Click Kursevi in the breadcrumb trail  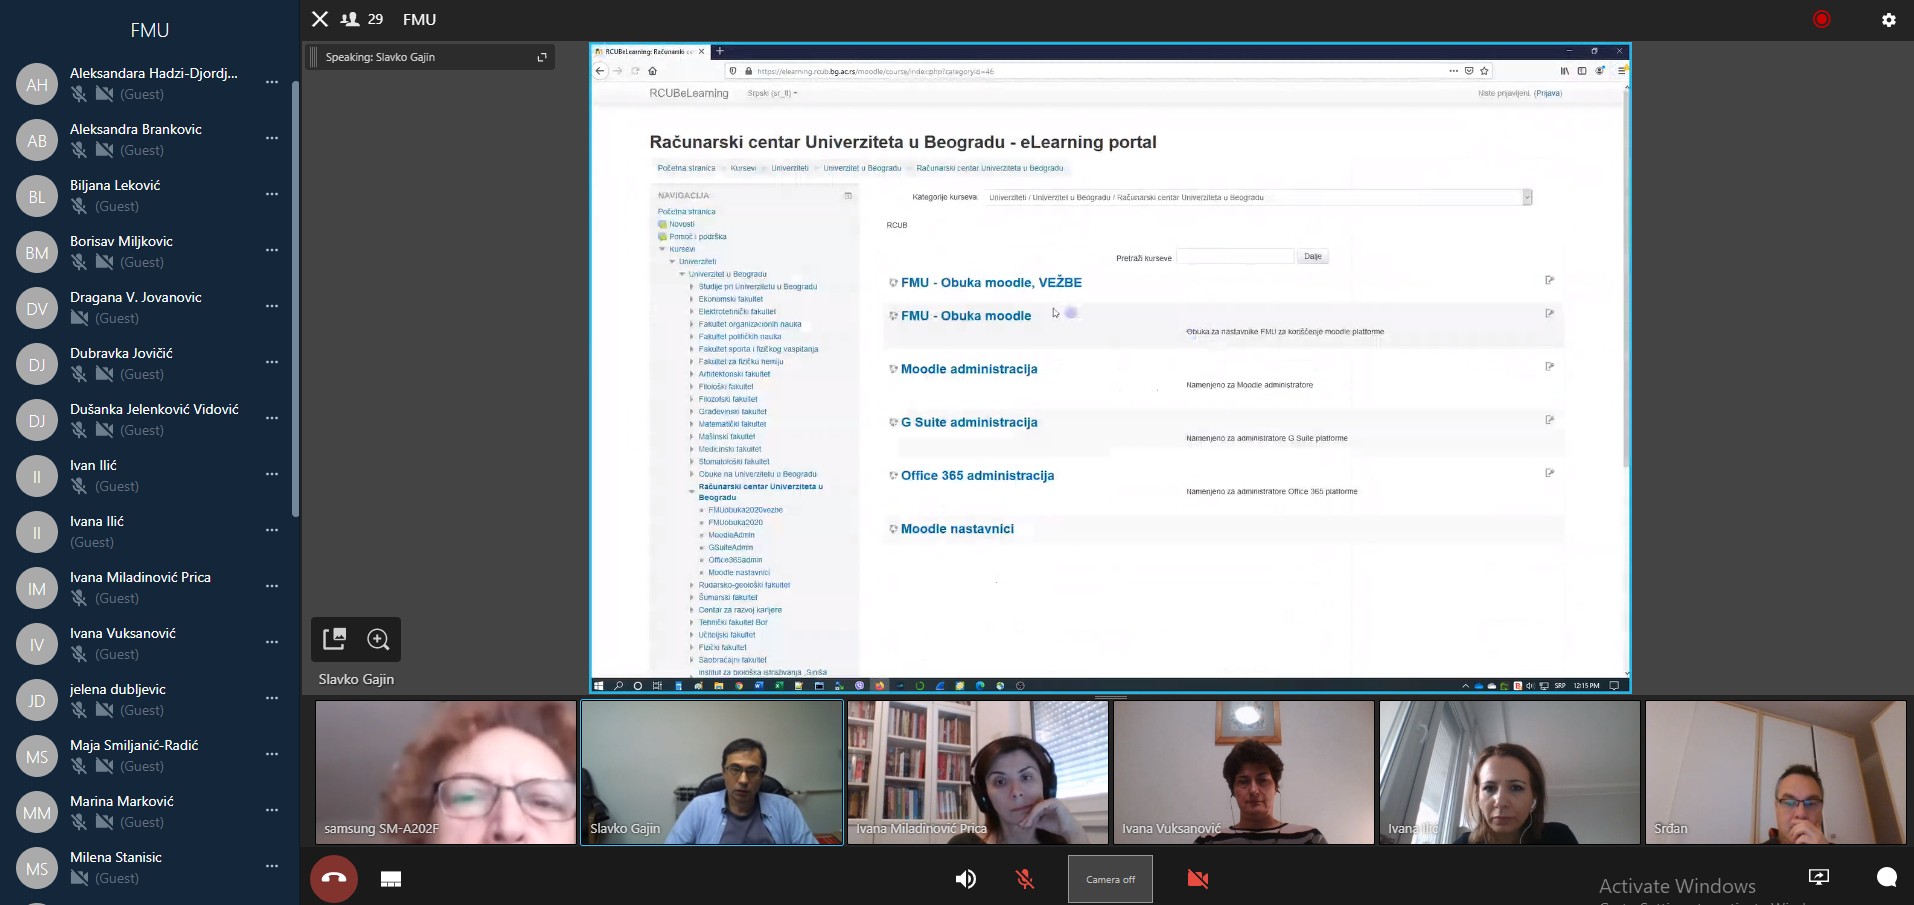[x=743, y=168]
